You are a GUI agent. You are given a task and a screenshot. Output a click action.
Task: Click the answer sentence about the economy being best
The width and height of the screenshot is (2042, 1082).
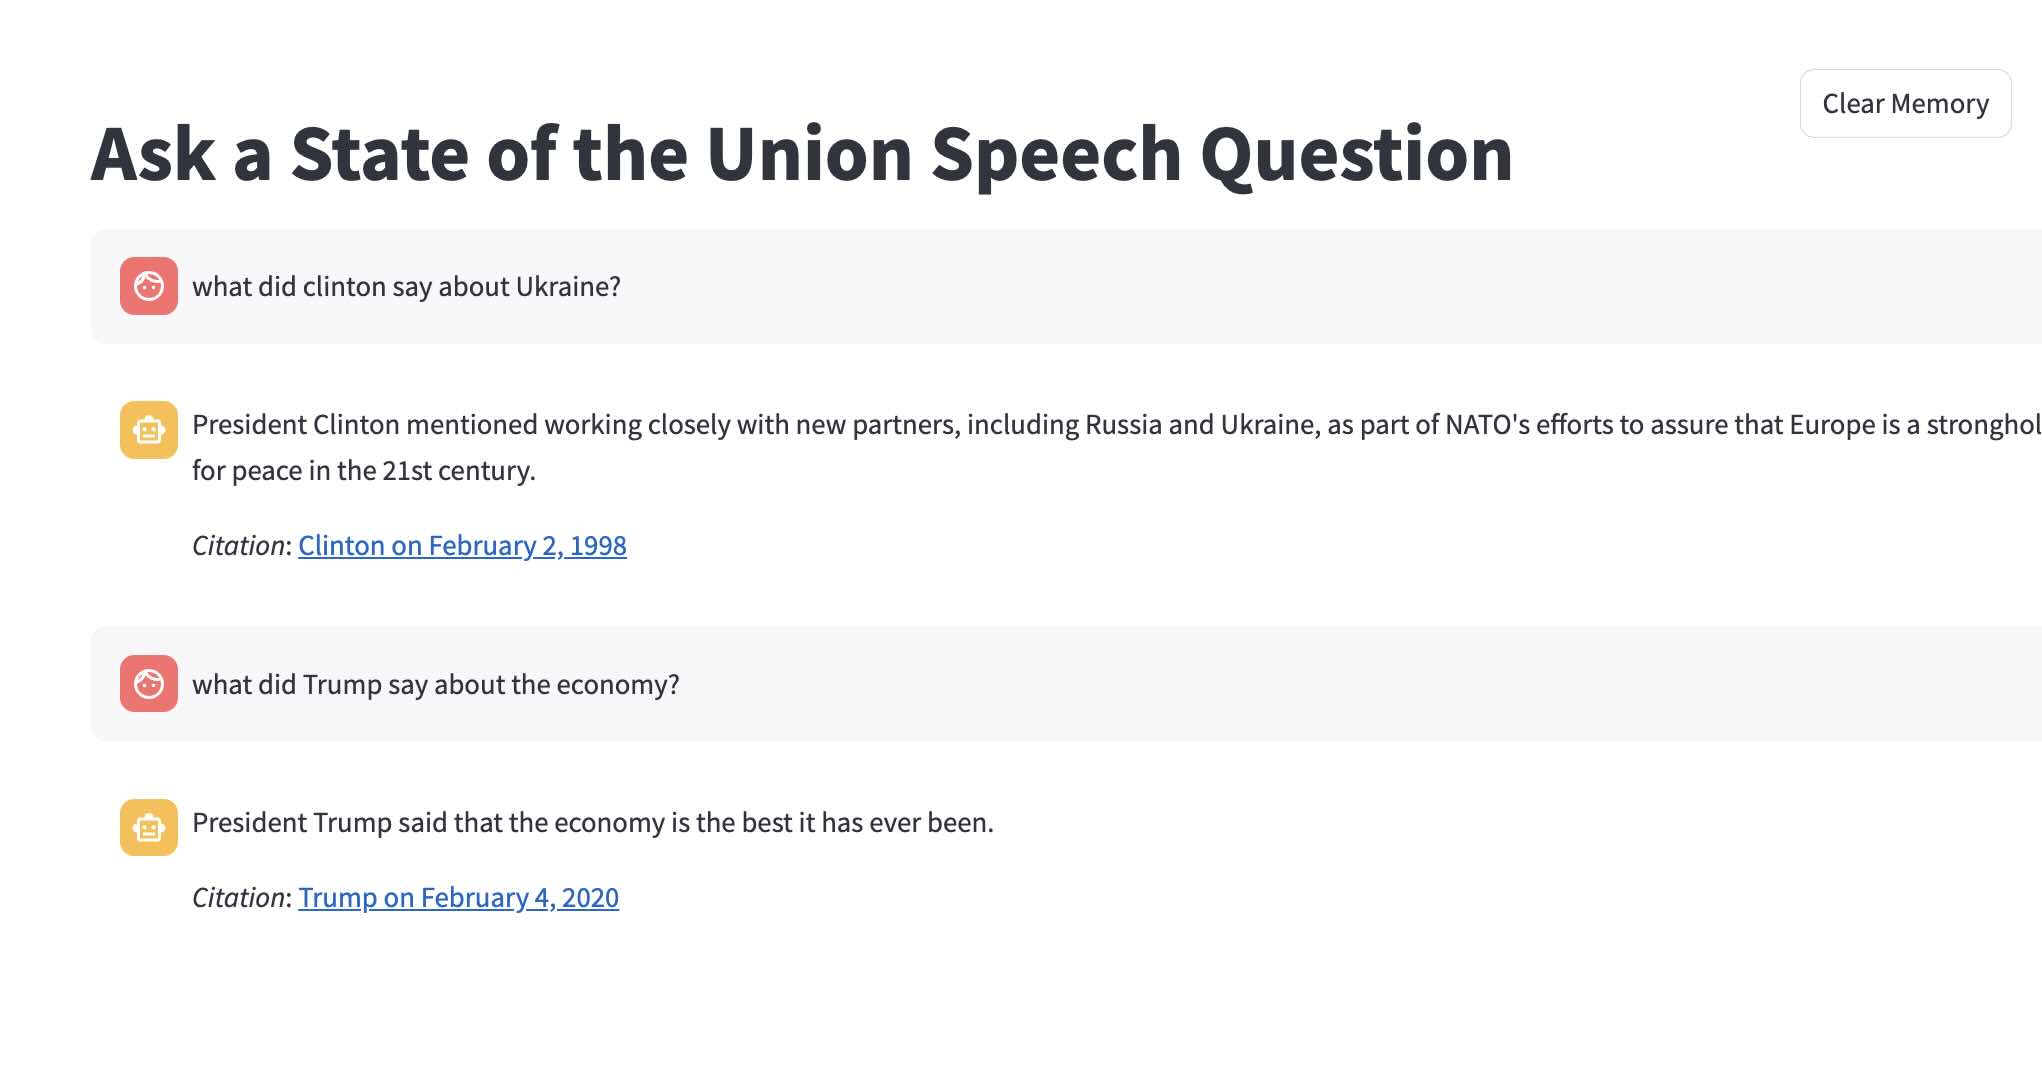coord(592,823)
